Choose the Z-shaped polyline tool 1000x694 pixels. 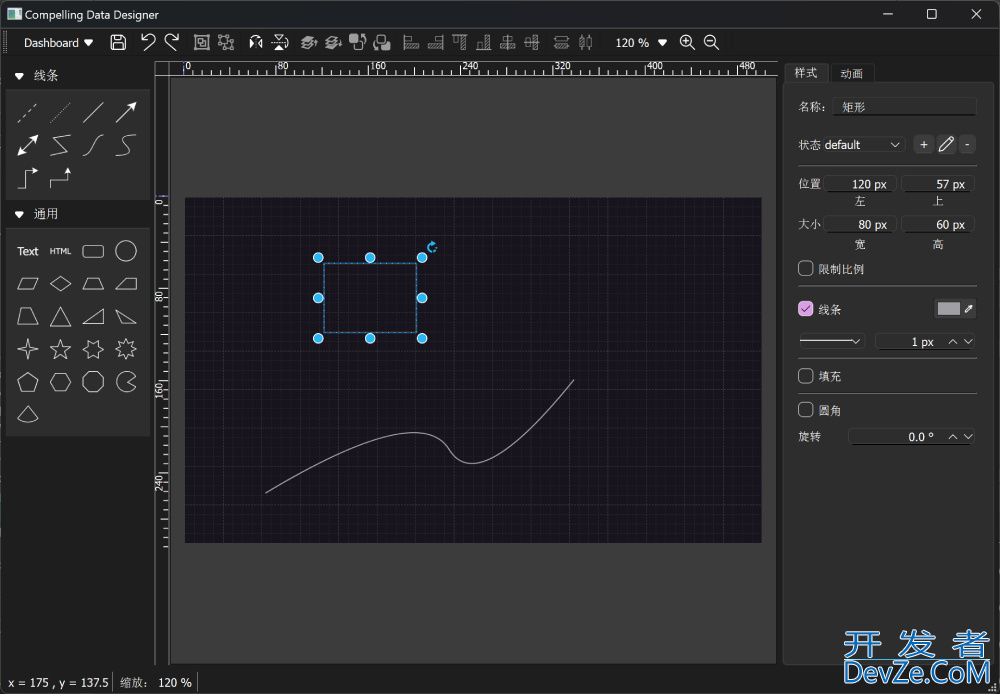pos(60,145)
